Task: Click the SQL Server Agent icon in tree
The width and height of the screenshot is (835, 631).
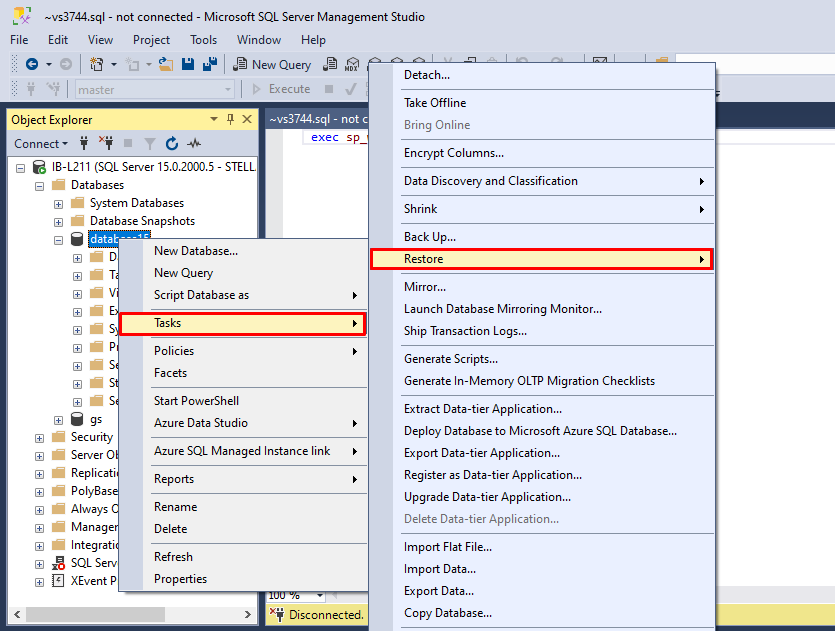Action: tap(59, 563)
